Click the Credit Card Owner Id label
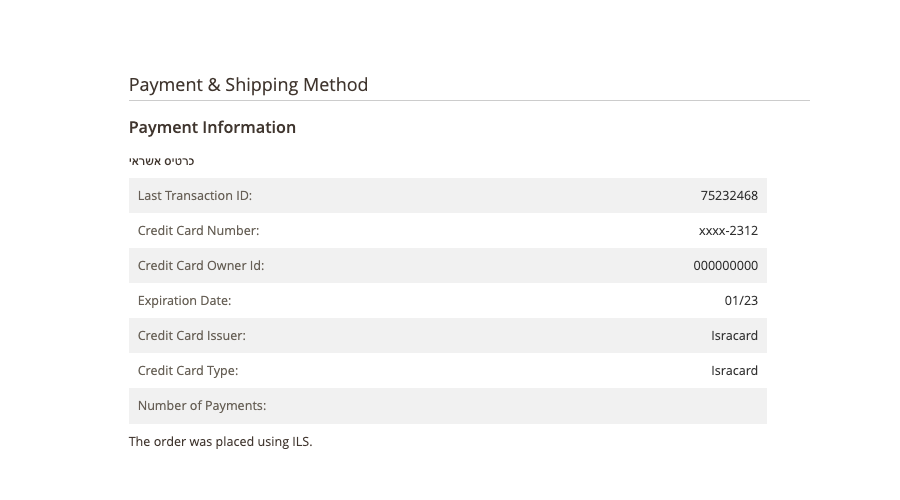The width and height of the screenshot is (900, 500). point(201,266)
